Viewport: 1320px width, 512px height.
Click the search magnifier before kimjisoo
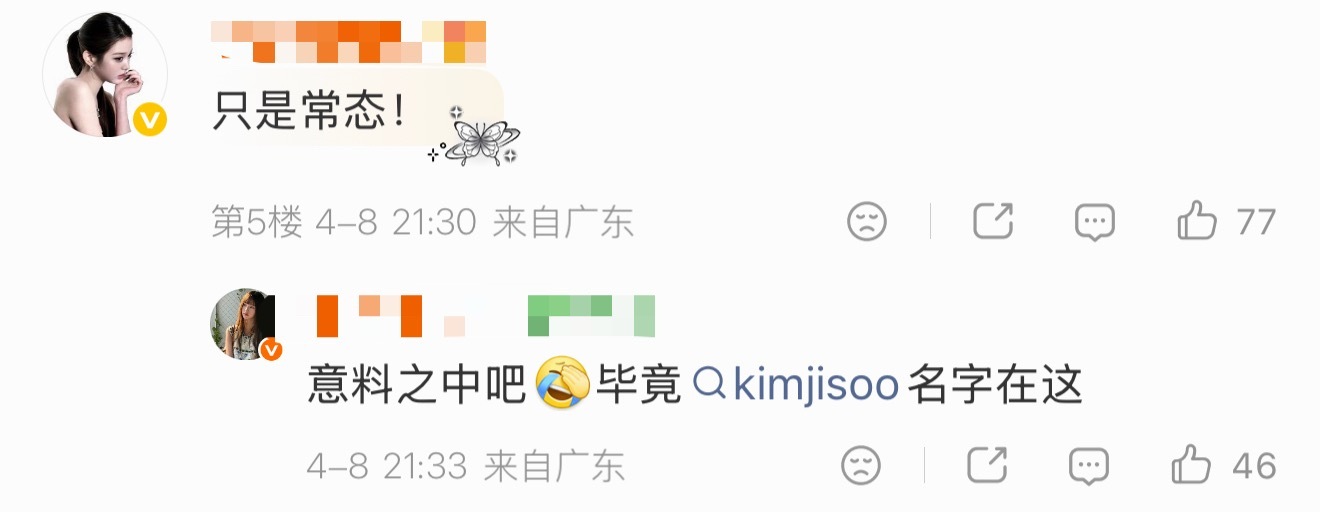709,384
